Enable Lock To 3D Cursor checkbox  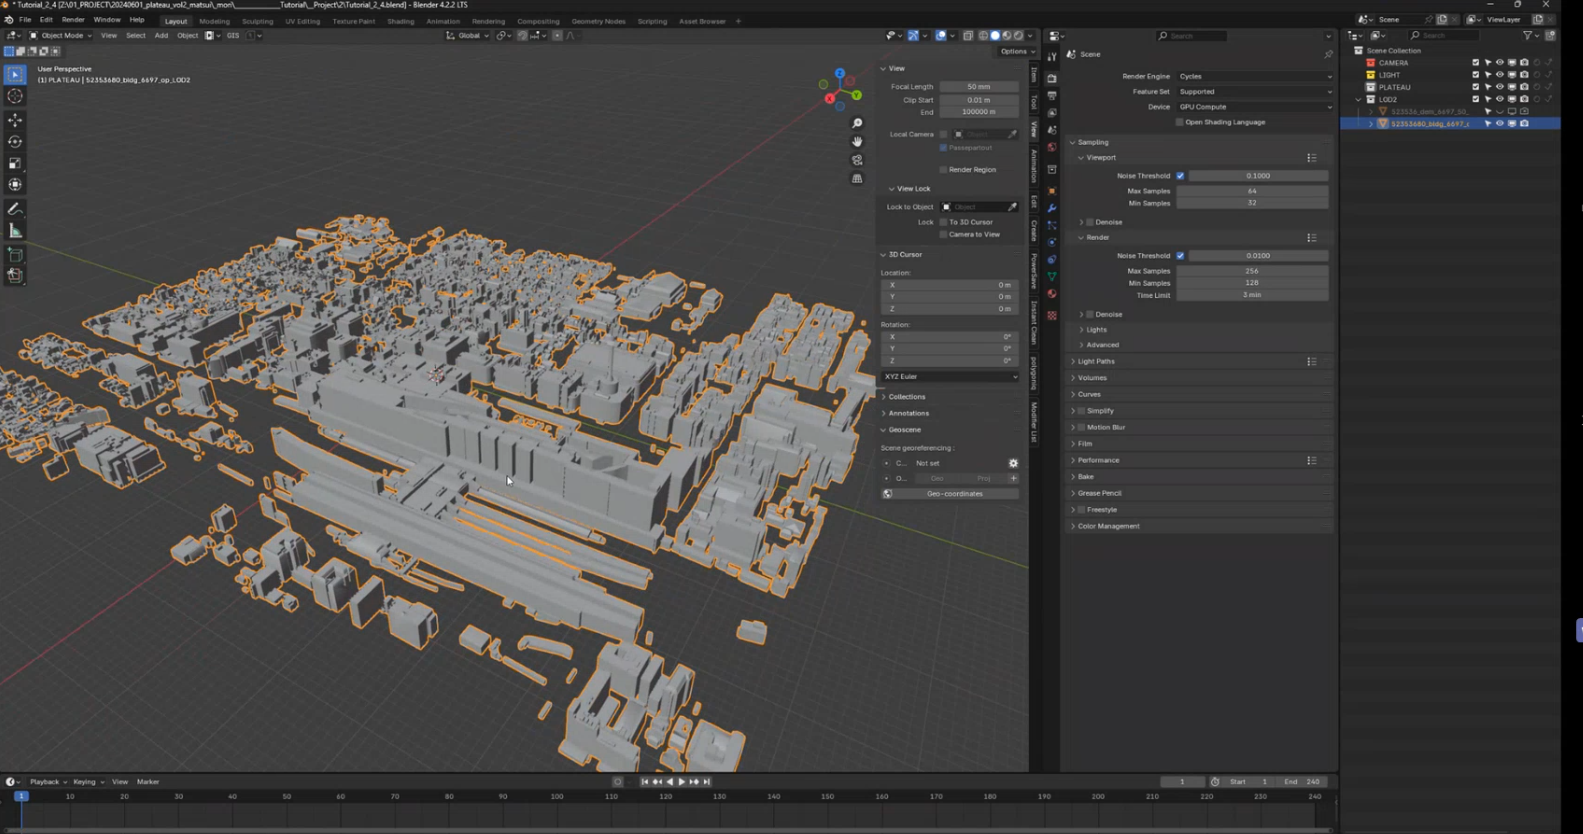click(x=943, y=222)
